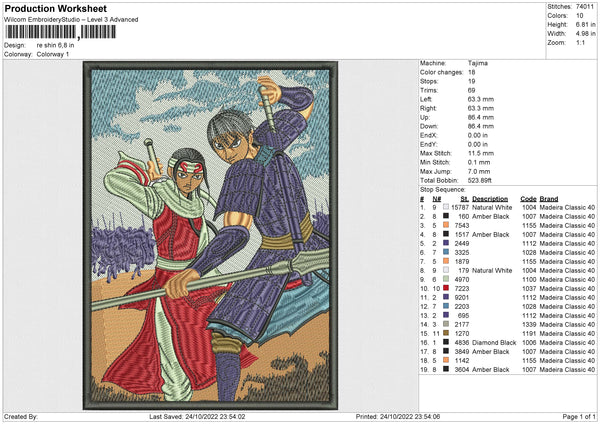Click the embroidery design preview image
600x424 pixels.
click(210, 235)
